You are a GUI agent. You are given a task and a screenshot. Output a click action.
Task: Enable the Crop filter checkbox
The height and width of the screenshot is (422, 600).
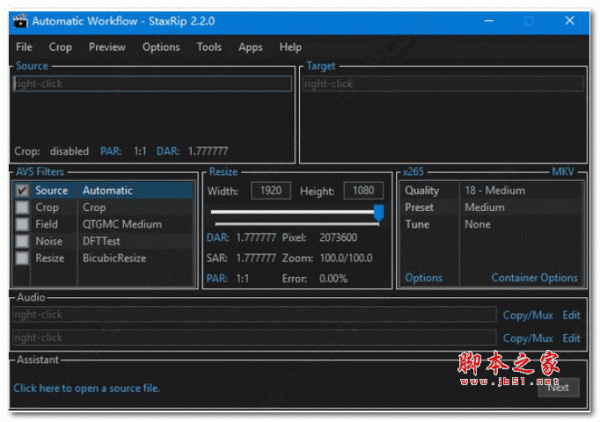tap(22, 207)
